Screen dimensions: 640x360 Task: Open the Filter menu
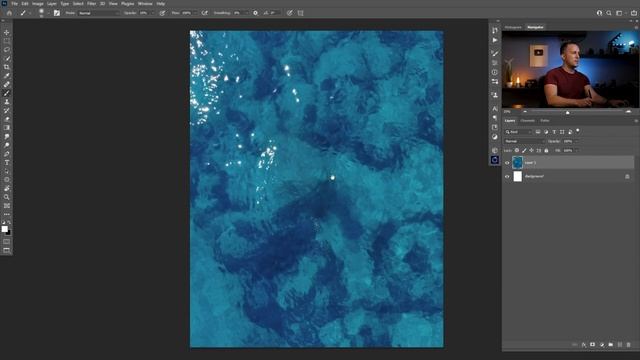pos(91,4)
